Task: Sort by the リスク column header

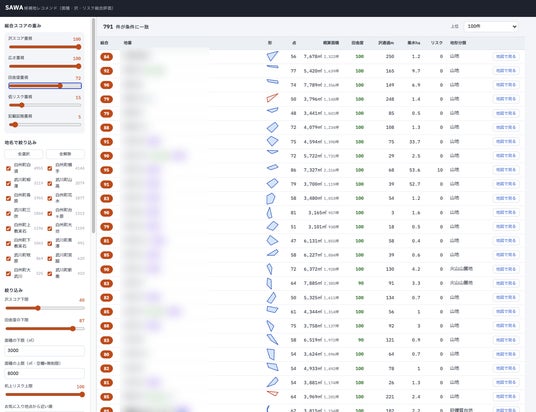Action: pos(436,43)
